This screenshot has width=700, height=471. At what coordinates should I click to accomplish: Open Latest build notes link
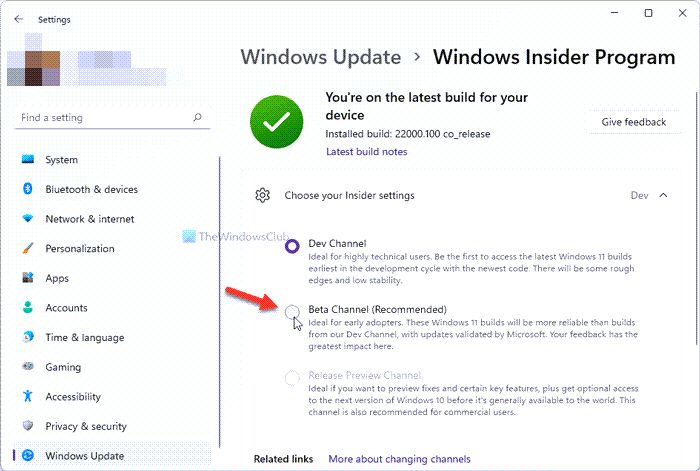pyautogui.click(x=367, y=151)
